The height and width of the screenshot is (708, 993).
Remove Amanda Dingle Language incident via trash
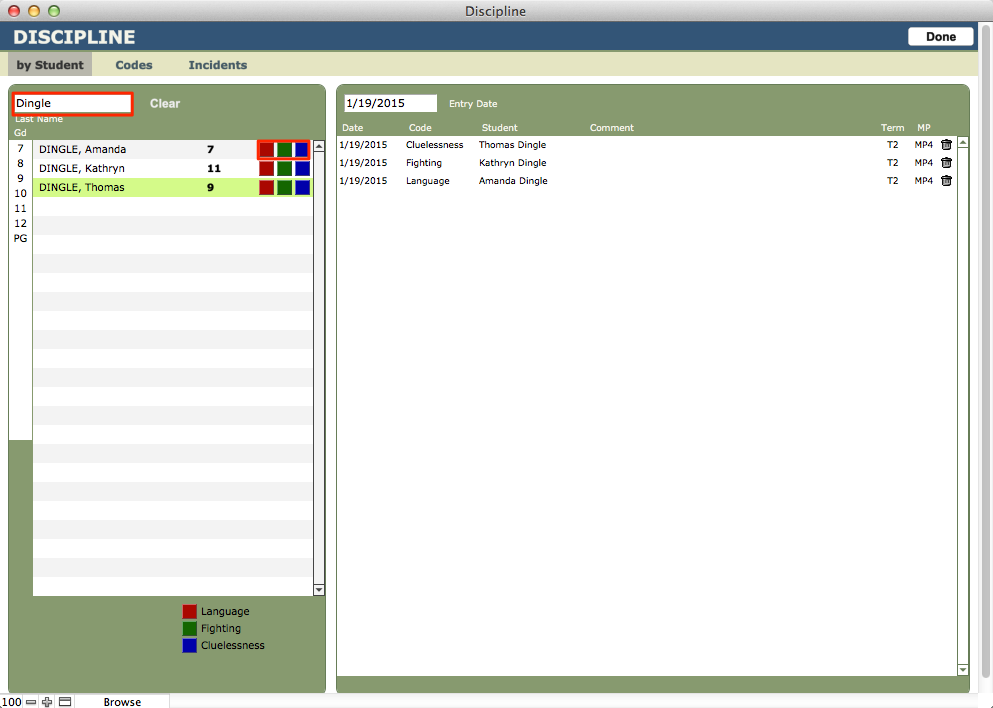(946, 181)
